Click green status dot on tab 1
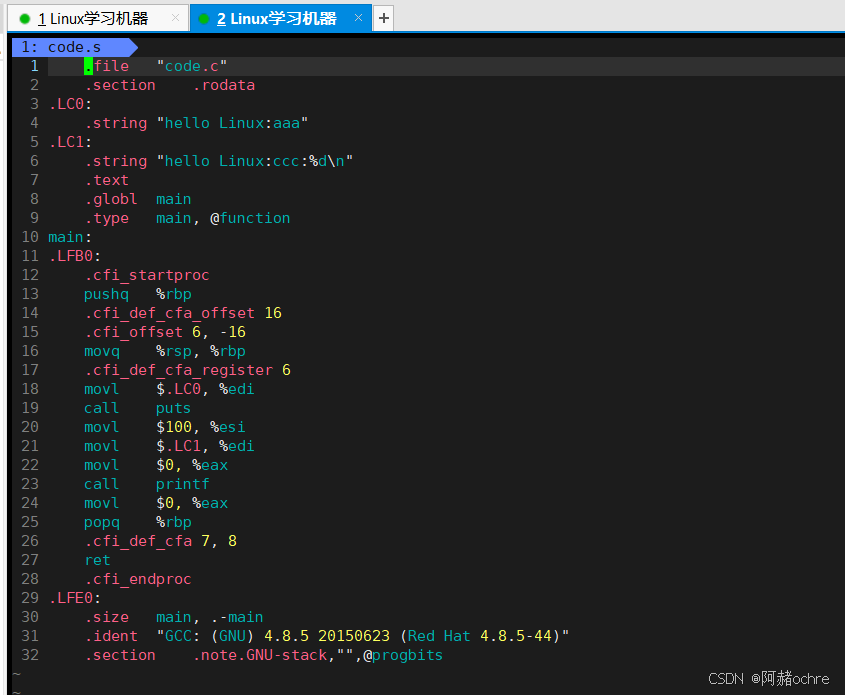Screen dimensions: 845x695 point(25,19)
